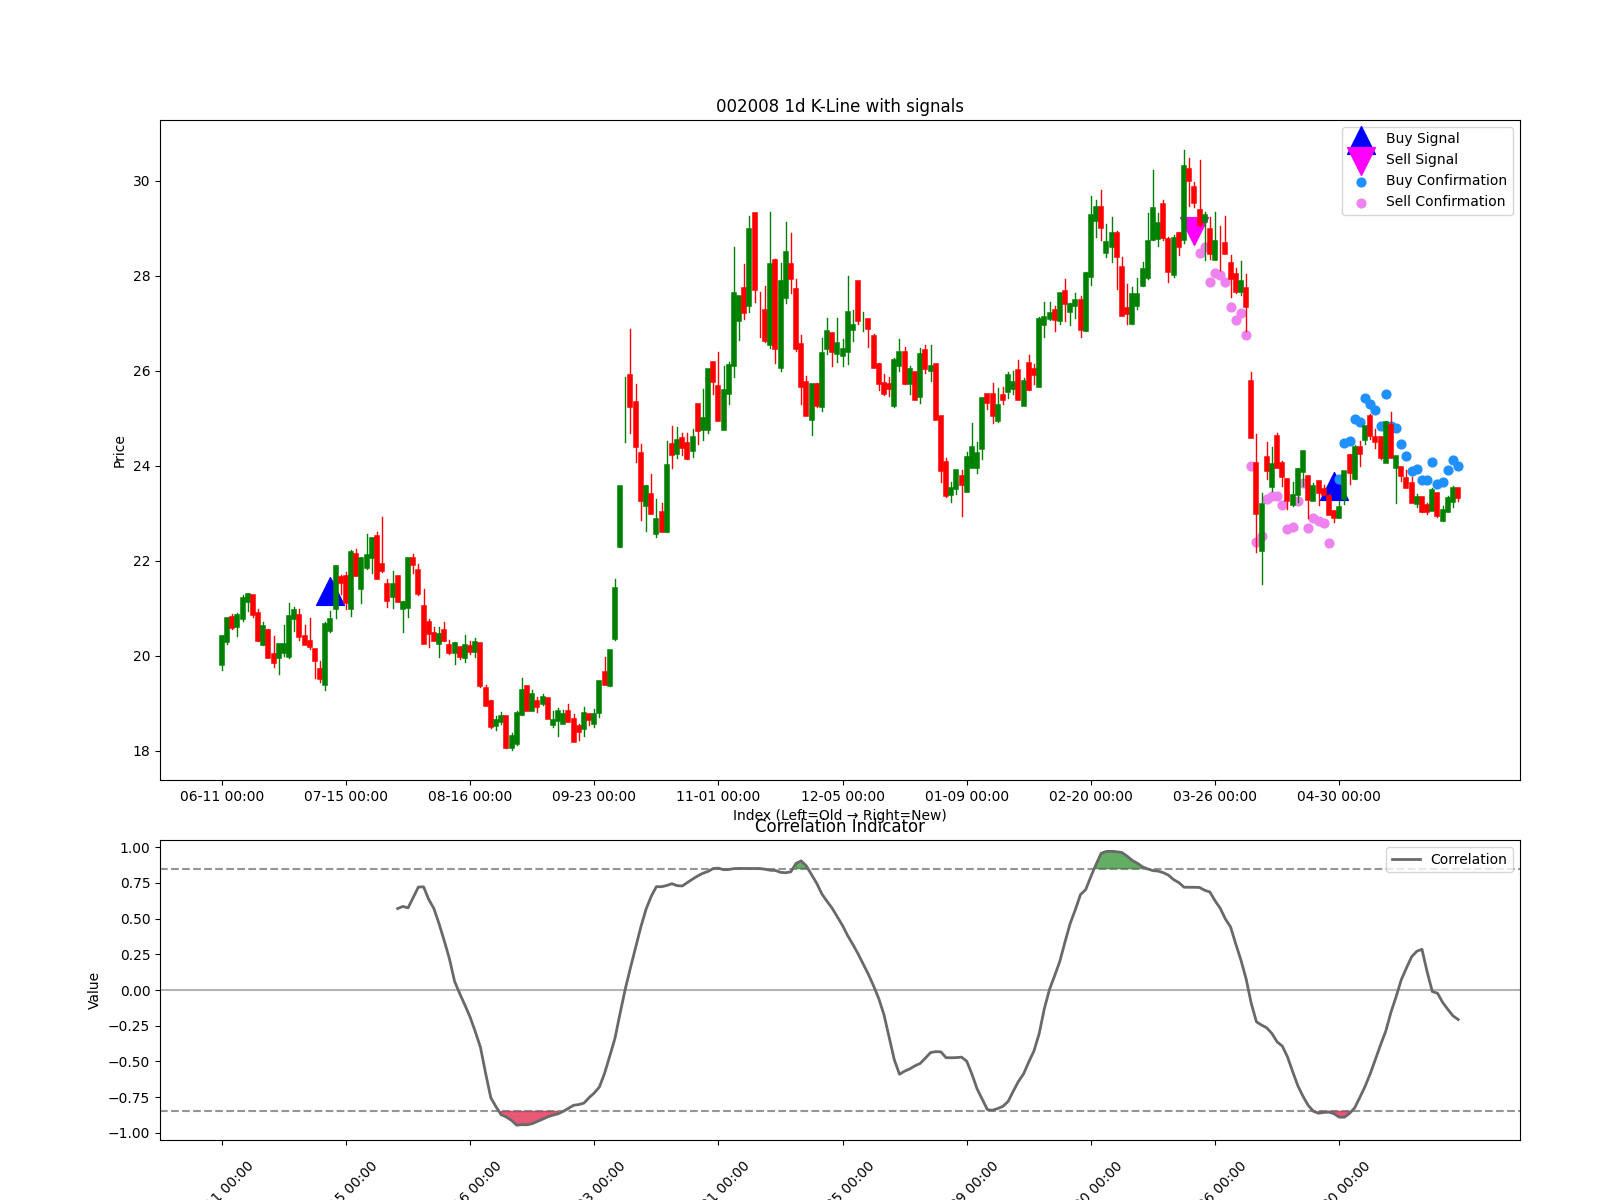Click the red shaded correlation trough near 08-16
This screenshot has height=1200, width=1600.
(528, 1117)
